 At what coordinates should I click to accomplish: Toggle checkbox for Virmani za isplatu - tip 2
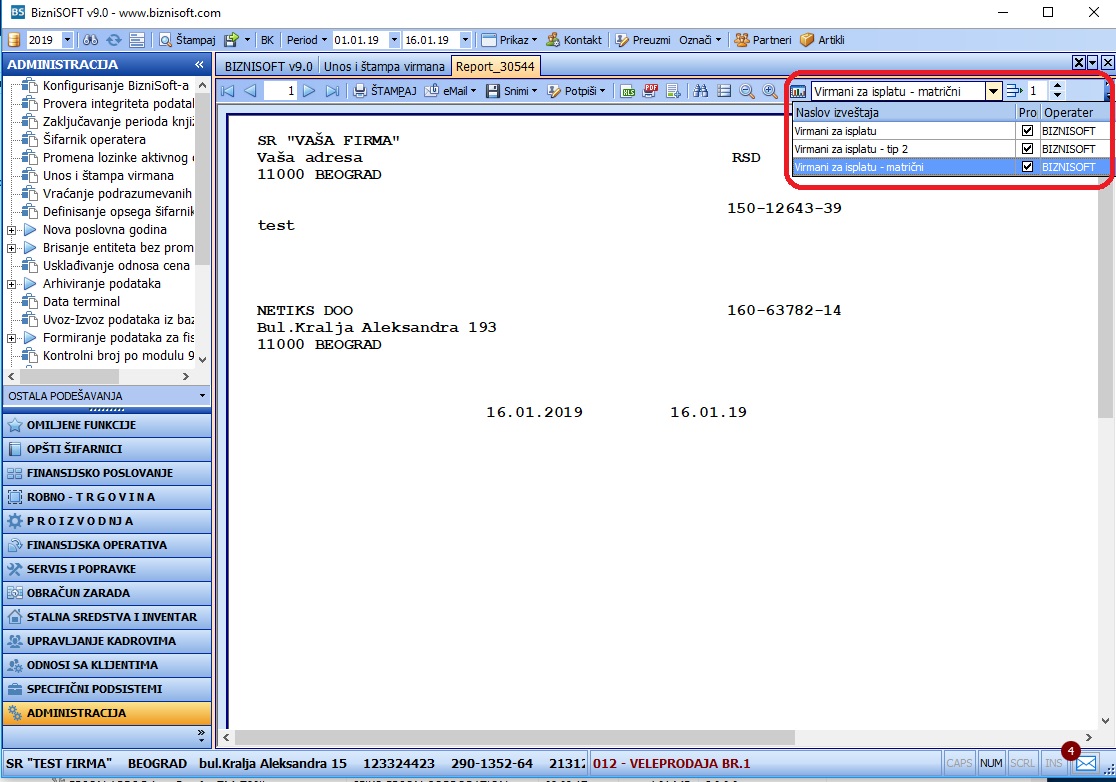(1027, 149)
